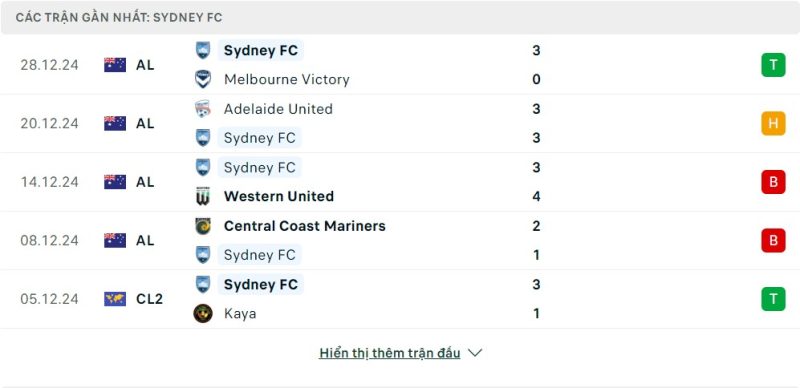800x388 pixels.
Task: Open 'Hiển thị thêm trận đấu' link
Action: [390, 353]
